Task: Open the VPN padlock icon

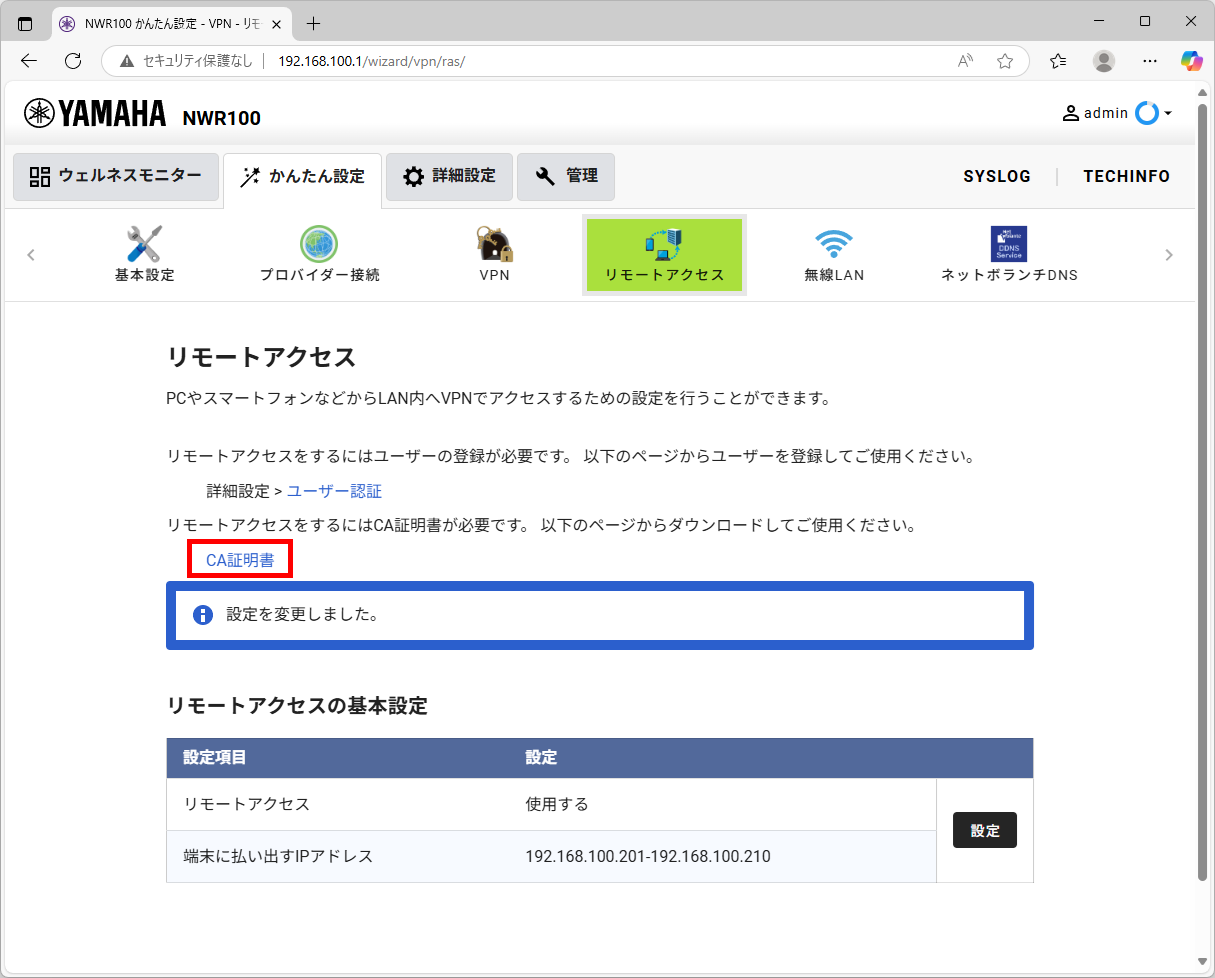Action: coord(494,243)
